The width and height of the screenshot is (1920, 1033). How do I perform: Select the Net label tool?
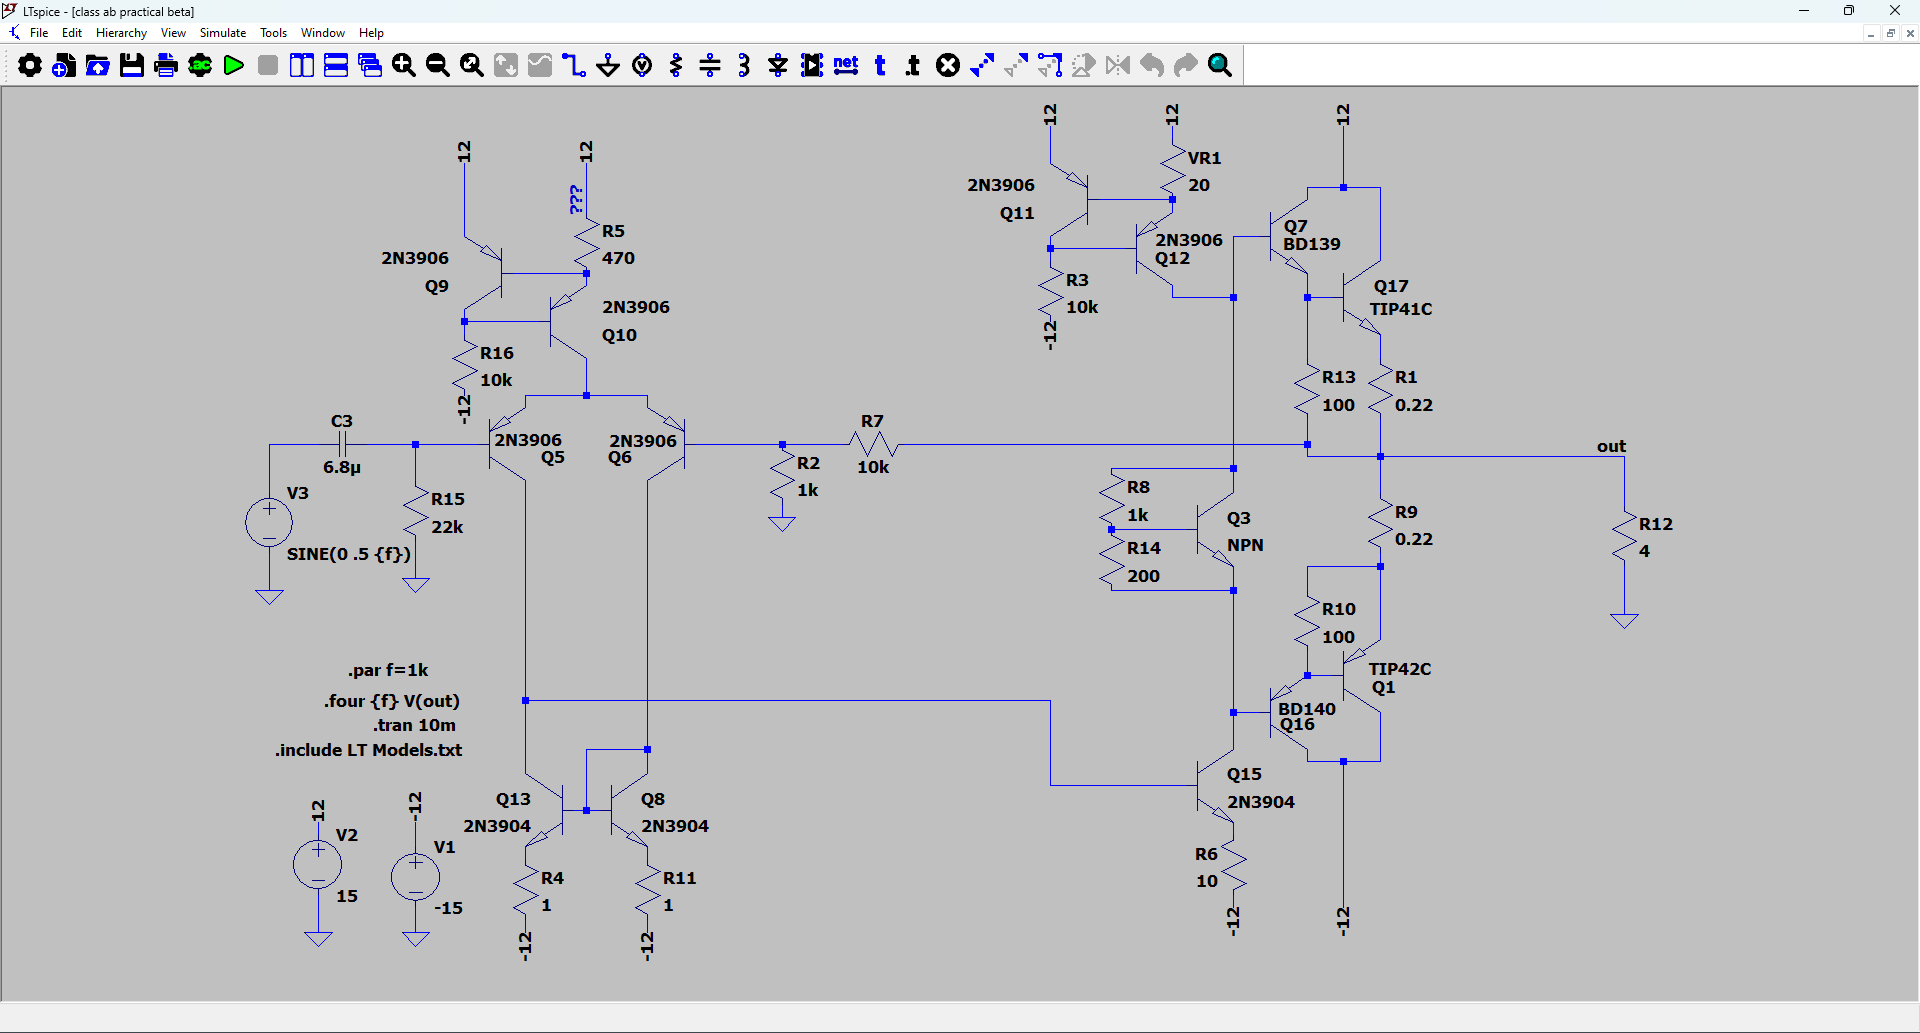[x=846, y=66]
